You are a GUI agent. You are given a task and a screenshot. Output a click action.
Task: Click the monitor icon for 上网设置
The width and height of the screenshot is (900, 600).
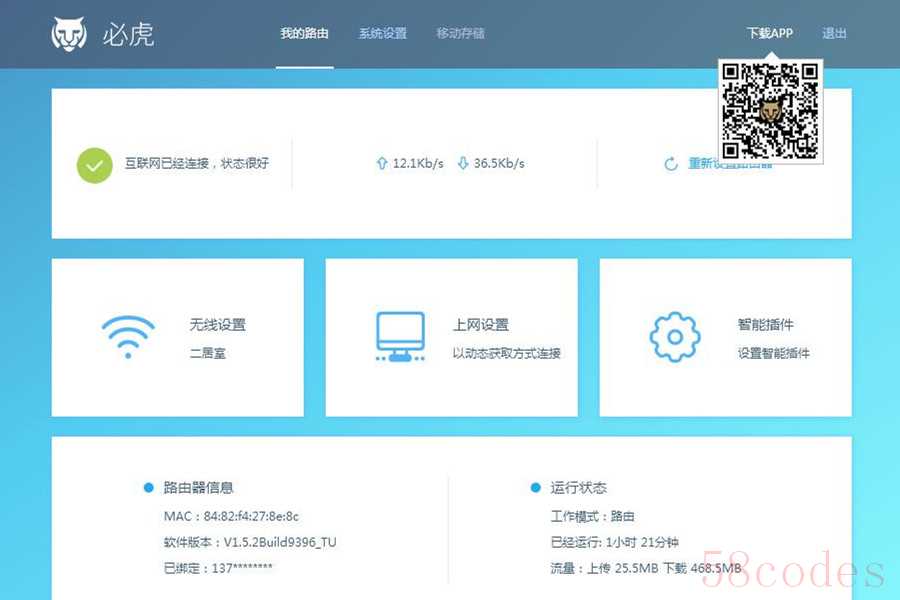click(401, 337)
